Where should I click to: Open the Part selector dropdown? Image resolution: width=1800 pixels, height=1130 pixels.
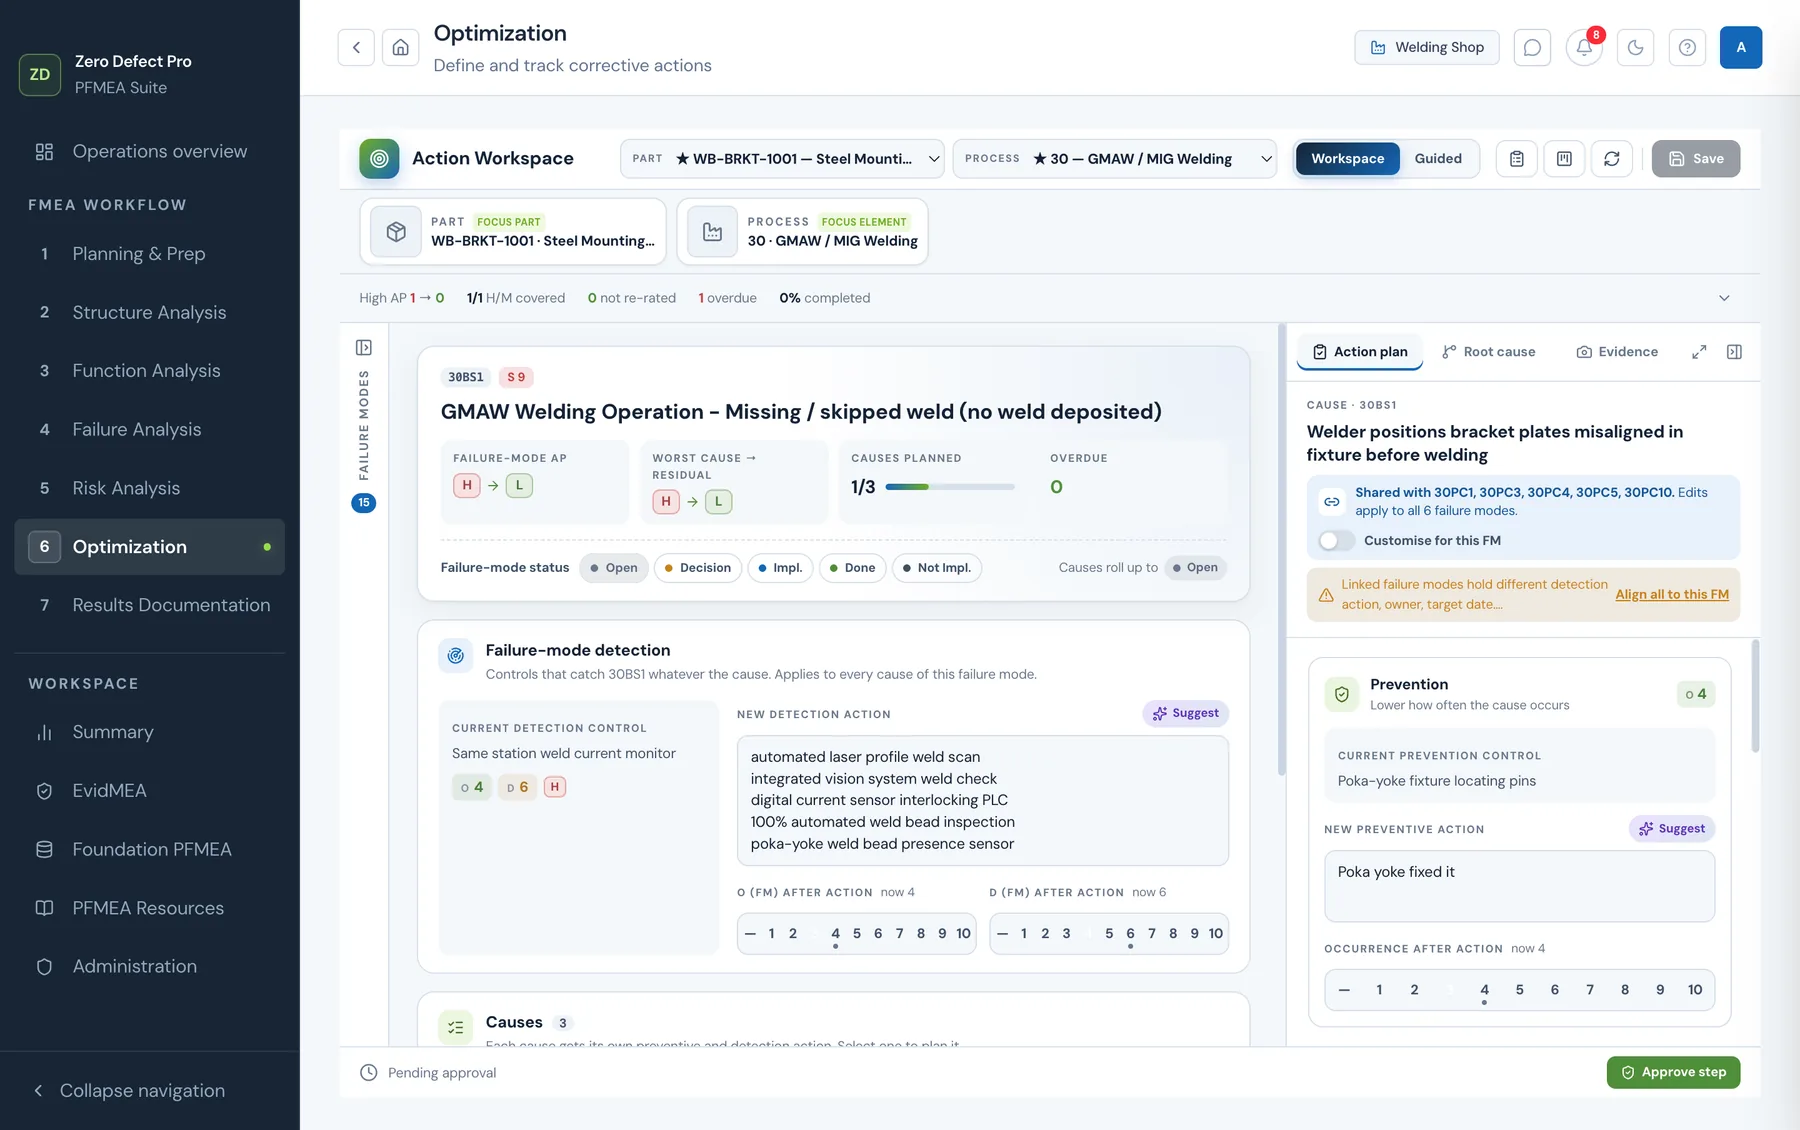(x=782, y=159)
